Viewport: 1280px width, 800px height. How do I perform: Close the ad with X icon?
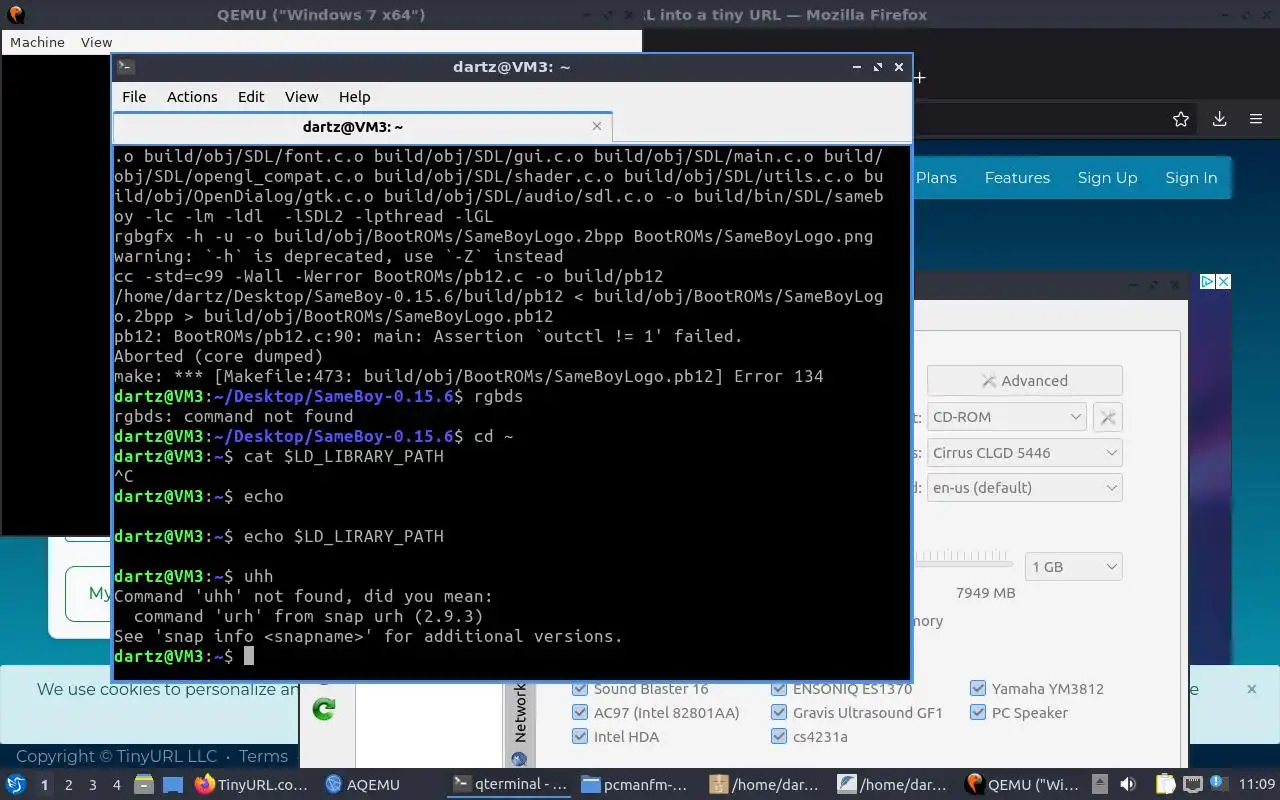click(x=1223, y=282)
